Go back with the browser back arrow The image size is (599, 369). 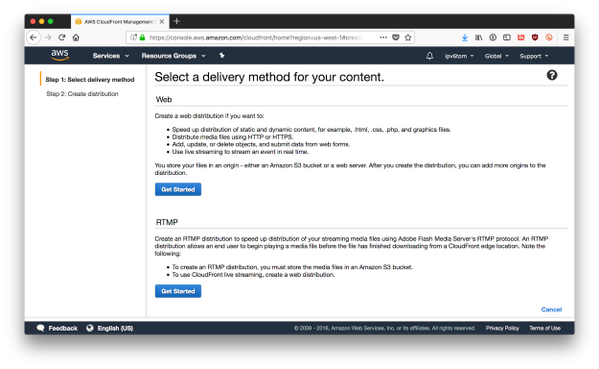pos(33,37)
